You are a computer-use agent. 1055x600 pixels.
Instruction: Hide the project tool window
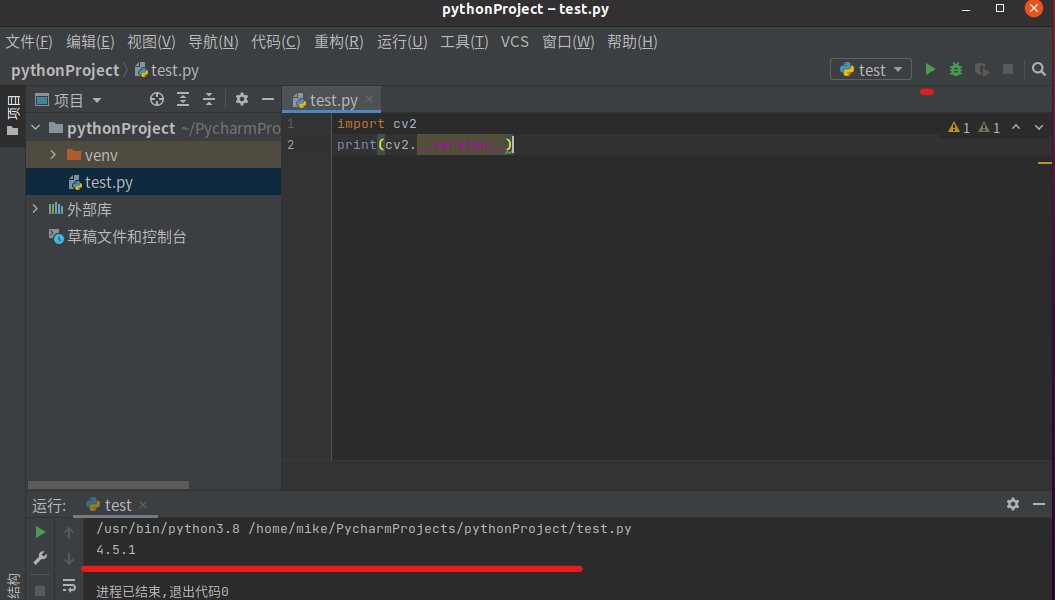pos(268,100)
